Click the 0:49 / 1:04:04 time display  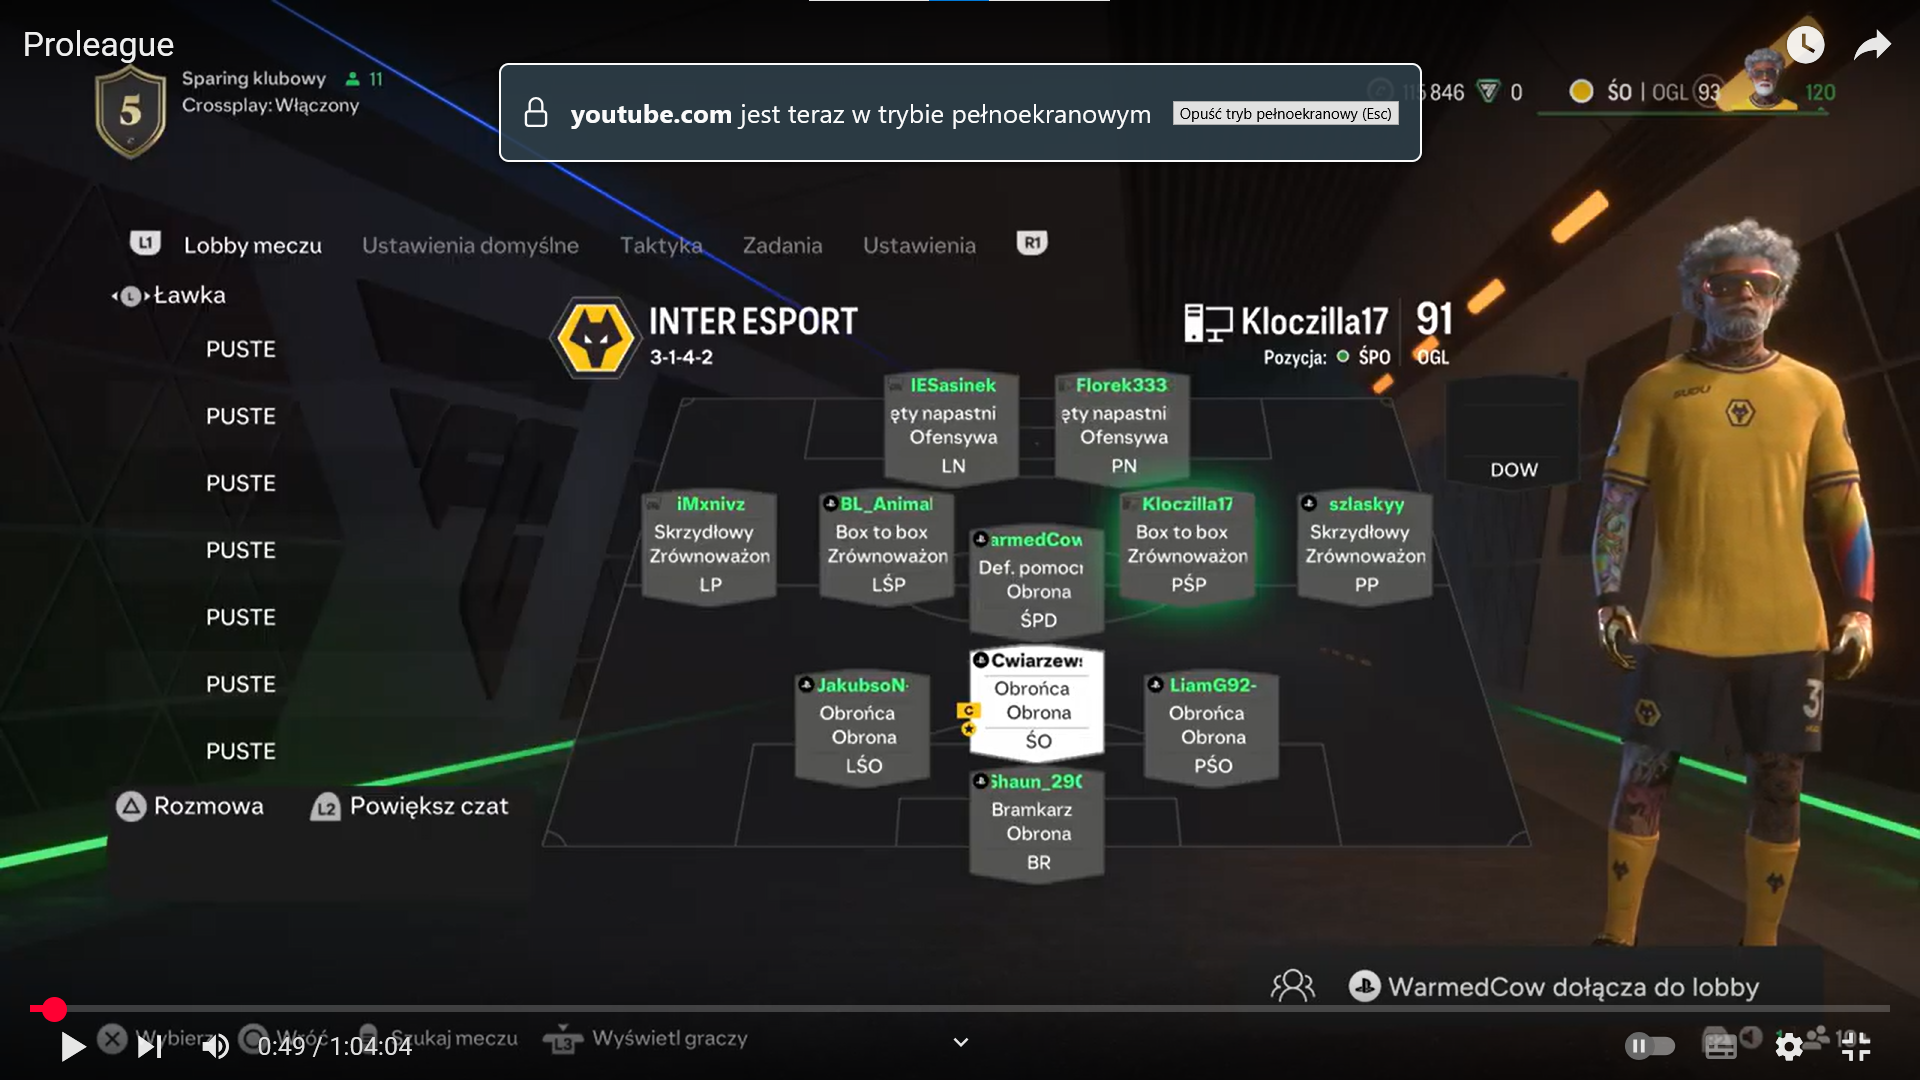point(335,1047)
